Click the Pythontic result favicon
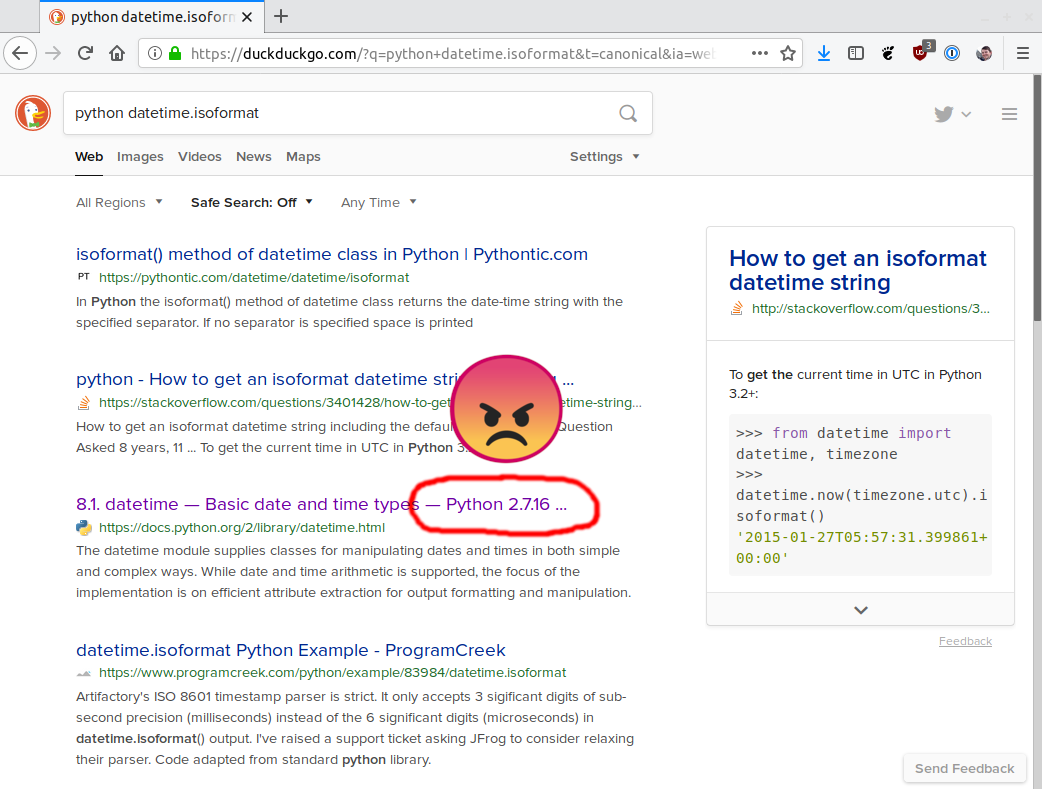The image size is (1042, 789). (84, 277)
